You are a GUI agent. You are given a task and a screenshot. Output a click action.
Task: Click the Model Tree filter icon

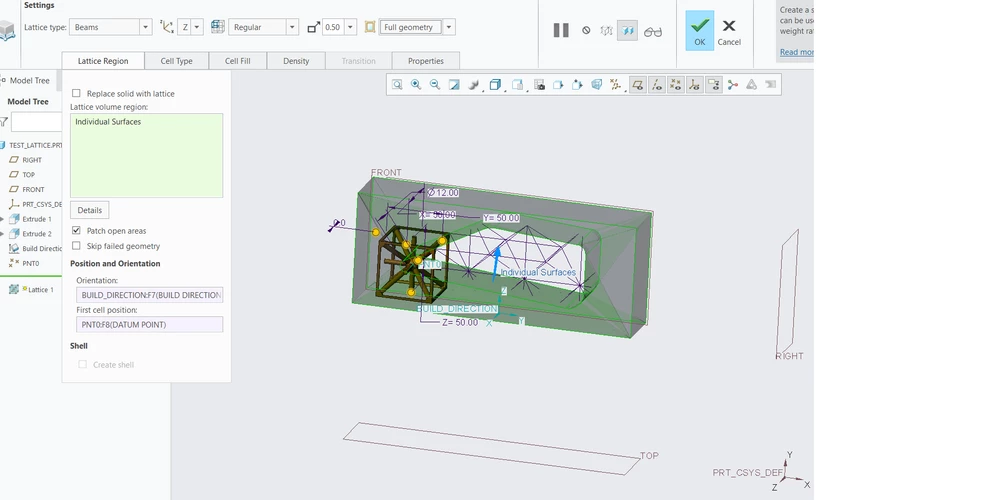4,122
